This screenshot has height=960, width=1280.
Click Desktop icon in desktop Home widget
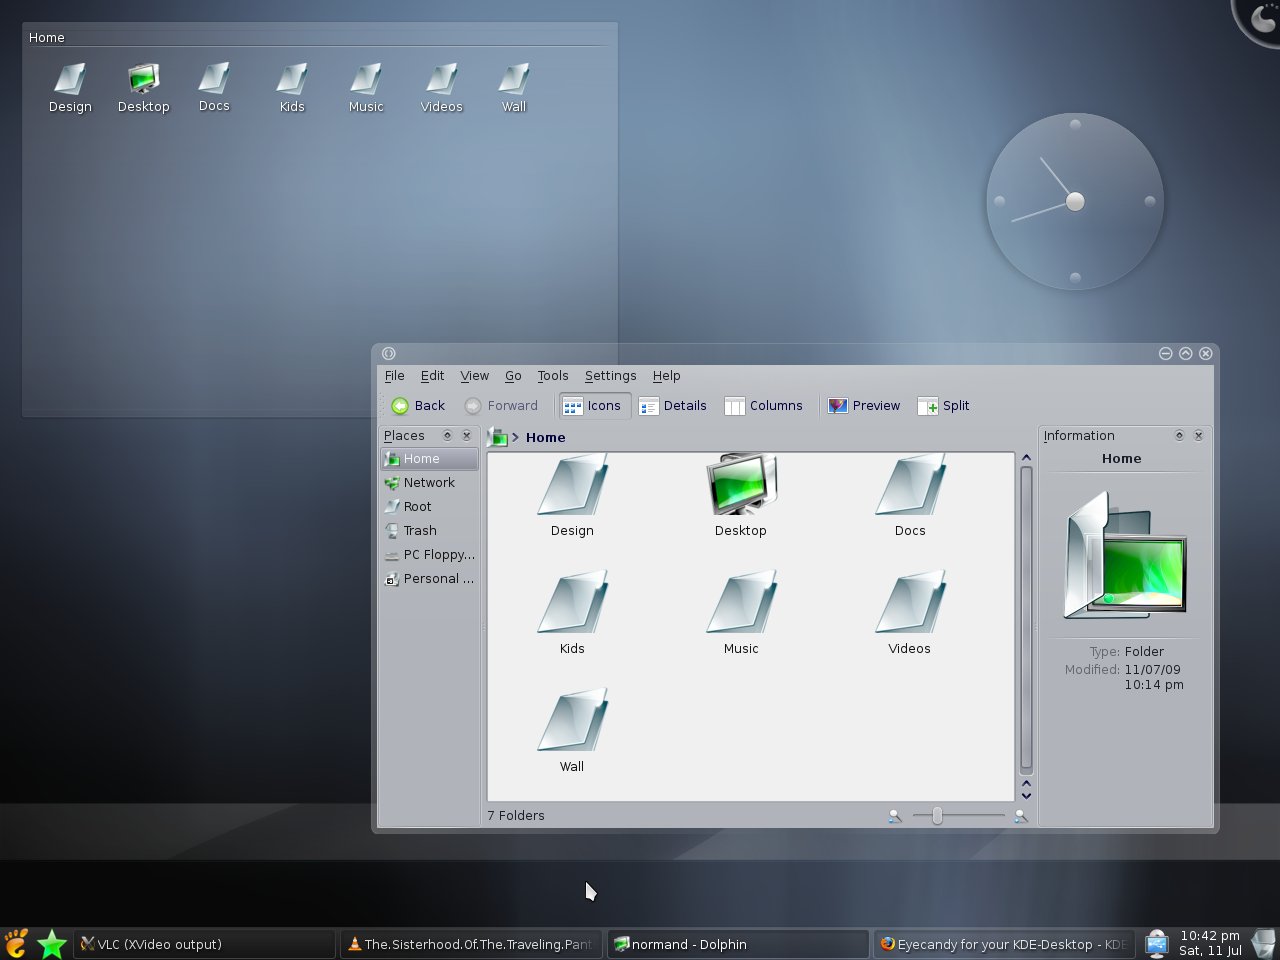[144, 88]
